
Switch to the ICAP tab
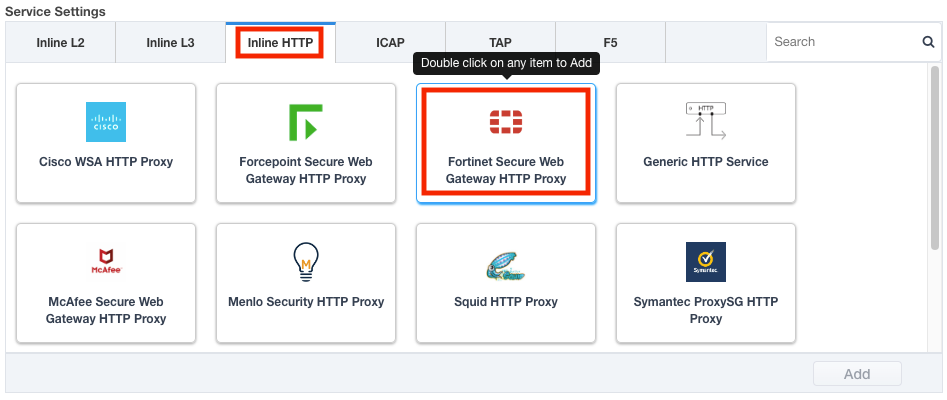[x=390, y=42]
